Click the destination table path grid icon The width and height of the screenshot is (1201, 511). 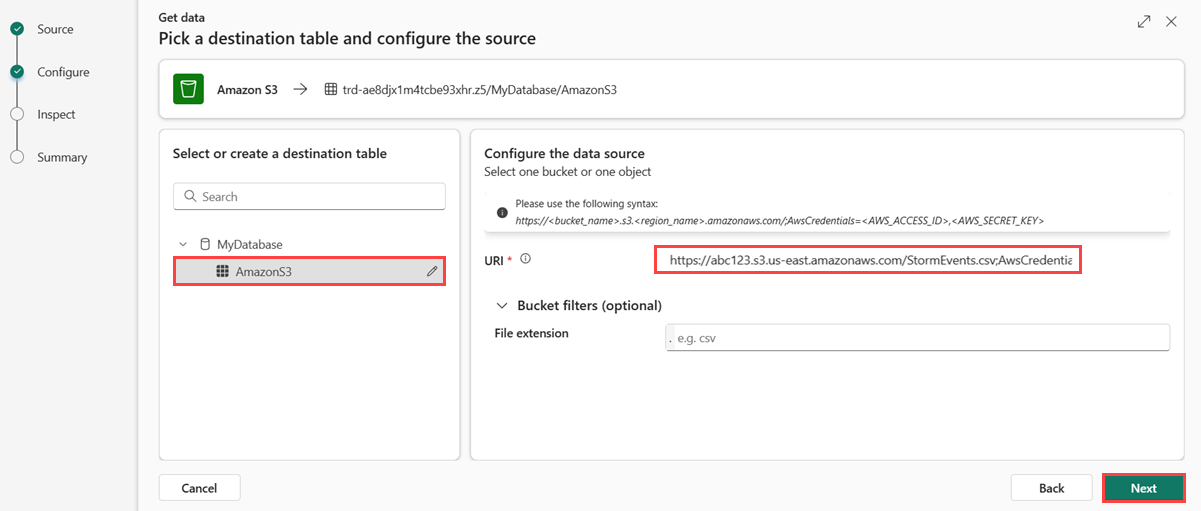(331, 89)
